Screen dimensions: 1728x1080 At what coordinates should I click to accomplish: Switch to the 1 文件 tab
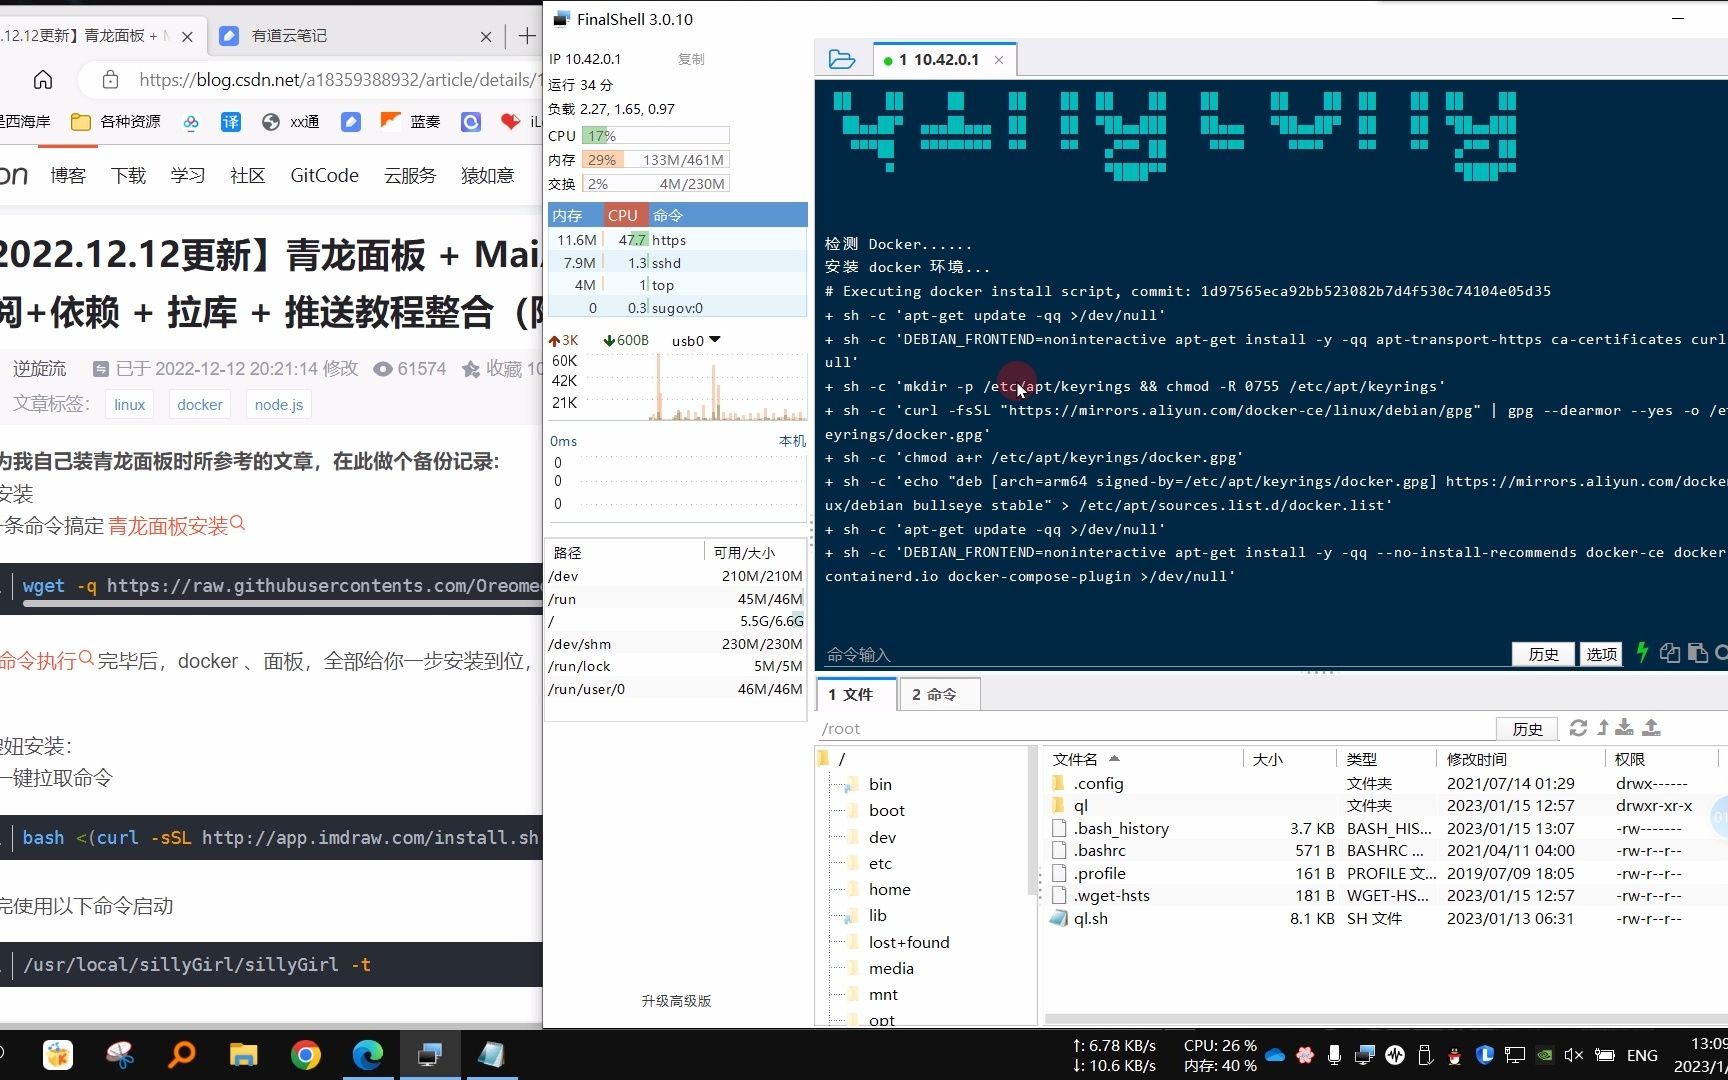pos(856,694)
